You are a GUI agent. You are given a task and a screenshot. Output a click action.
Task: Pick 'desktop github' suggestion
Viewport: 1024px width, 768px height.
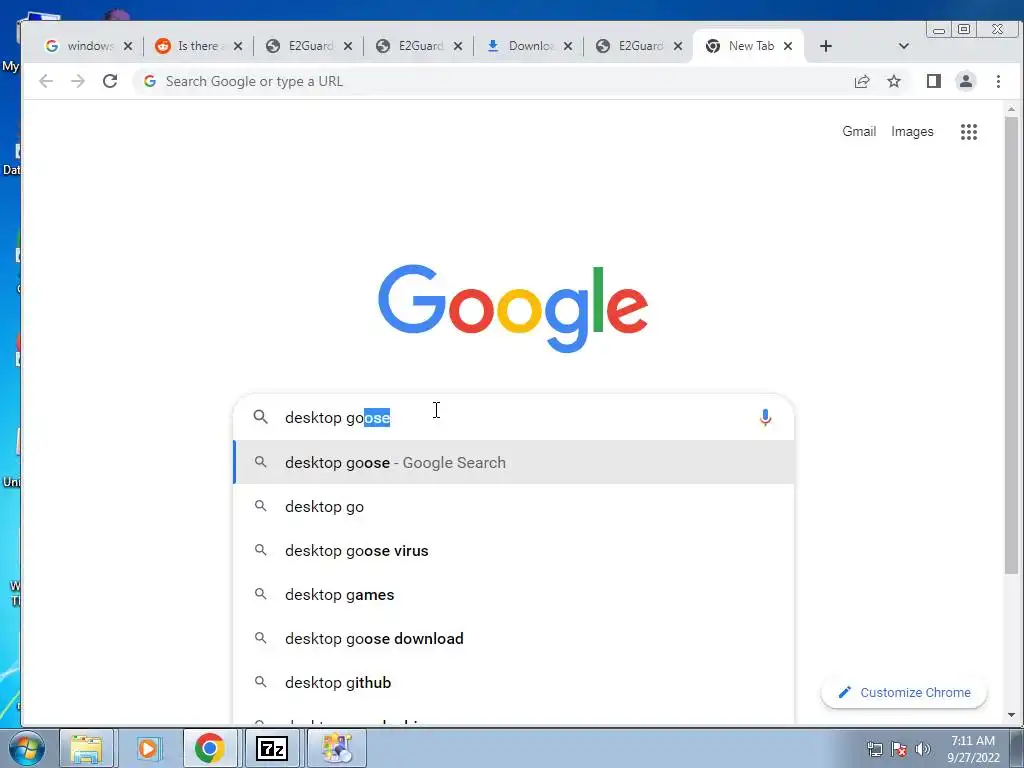(514, 682)
